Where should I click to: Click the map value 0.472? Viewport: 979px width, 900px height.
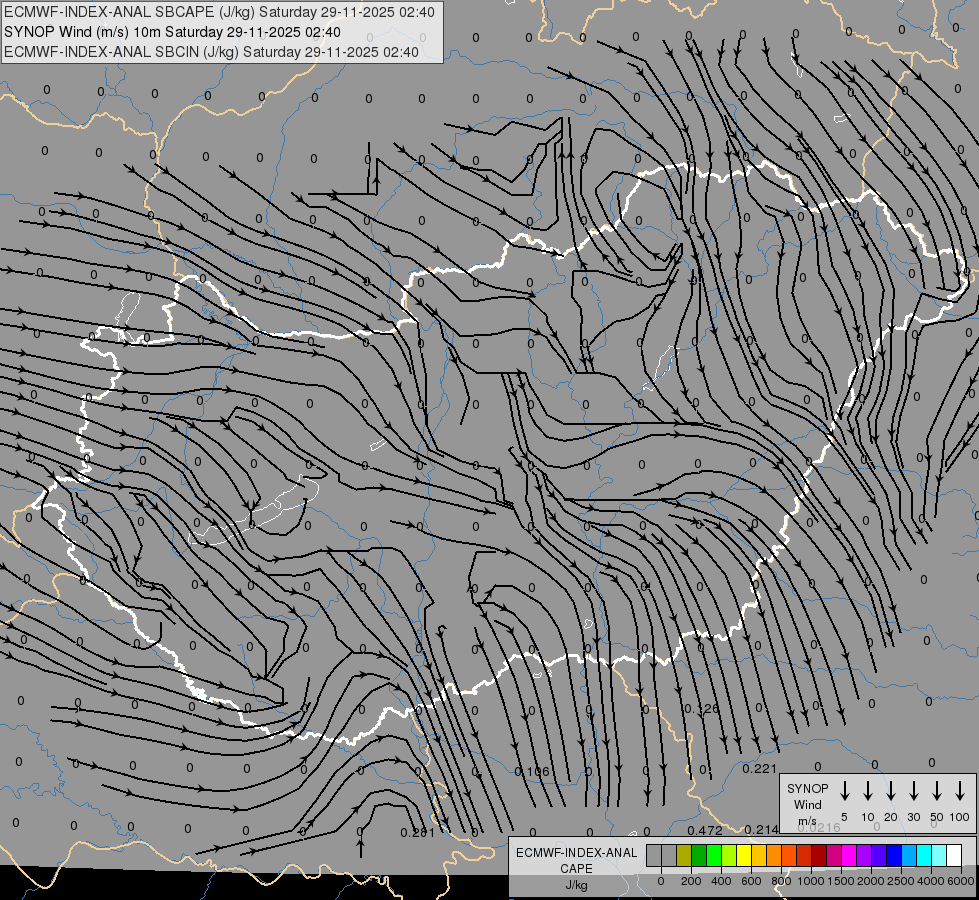(x=705, y=830)
